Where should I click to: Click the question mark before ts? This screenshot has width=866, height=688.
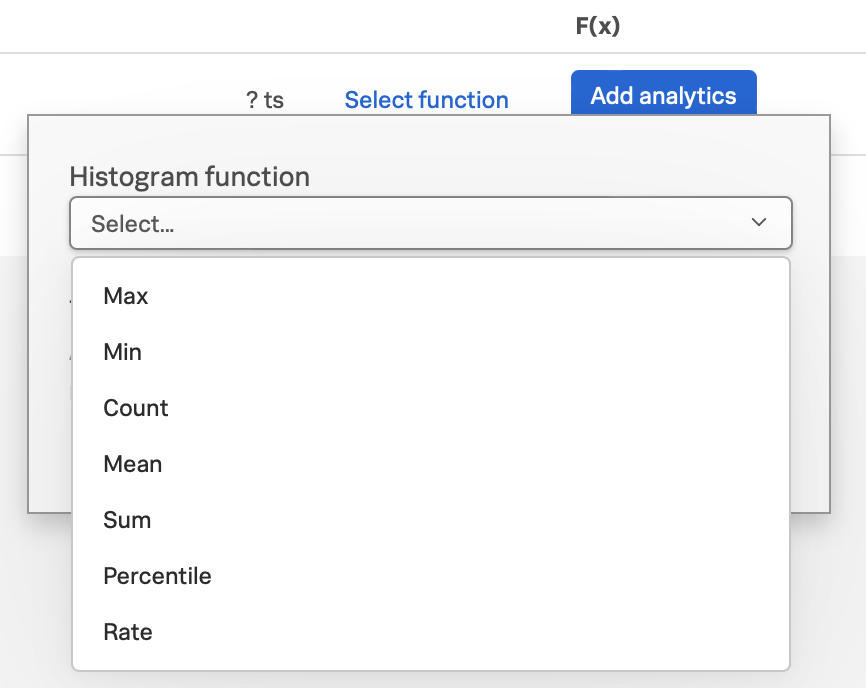point(252,100)
